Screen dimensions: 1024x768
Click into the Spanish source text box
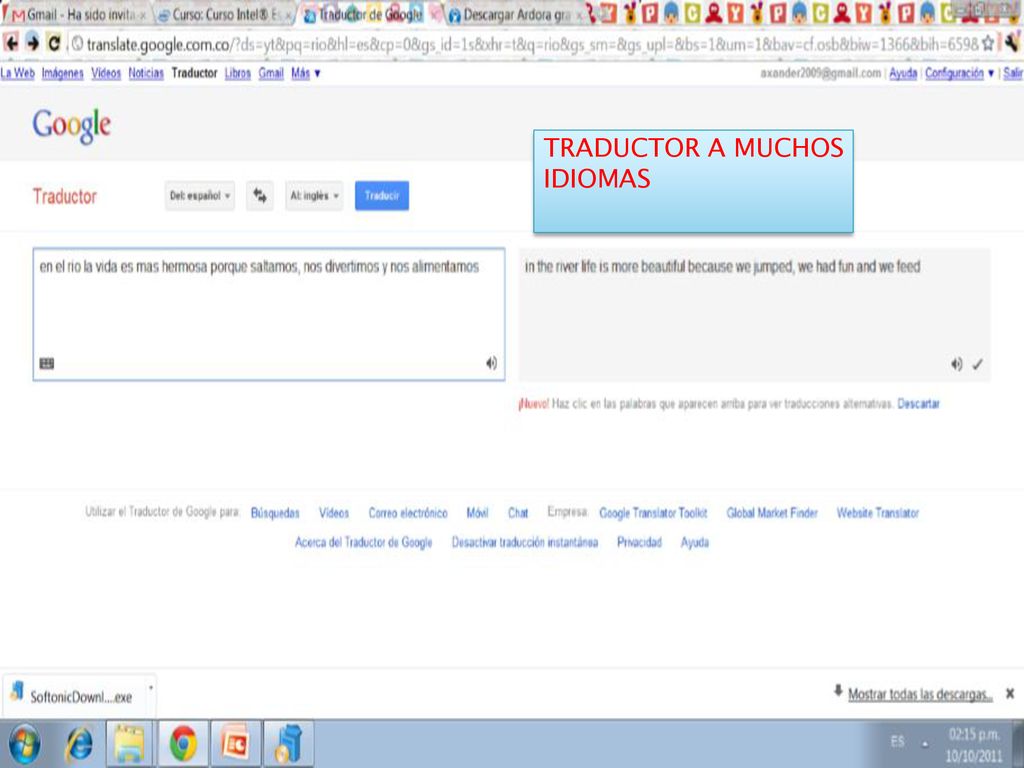click(269, 314)
